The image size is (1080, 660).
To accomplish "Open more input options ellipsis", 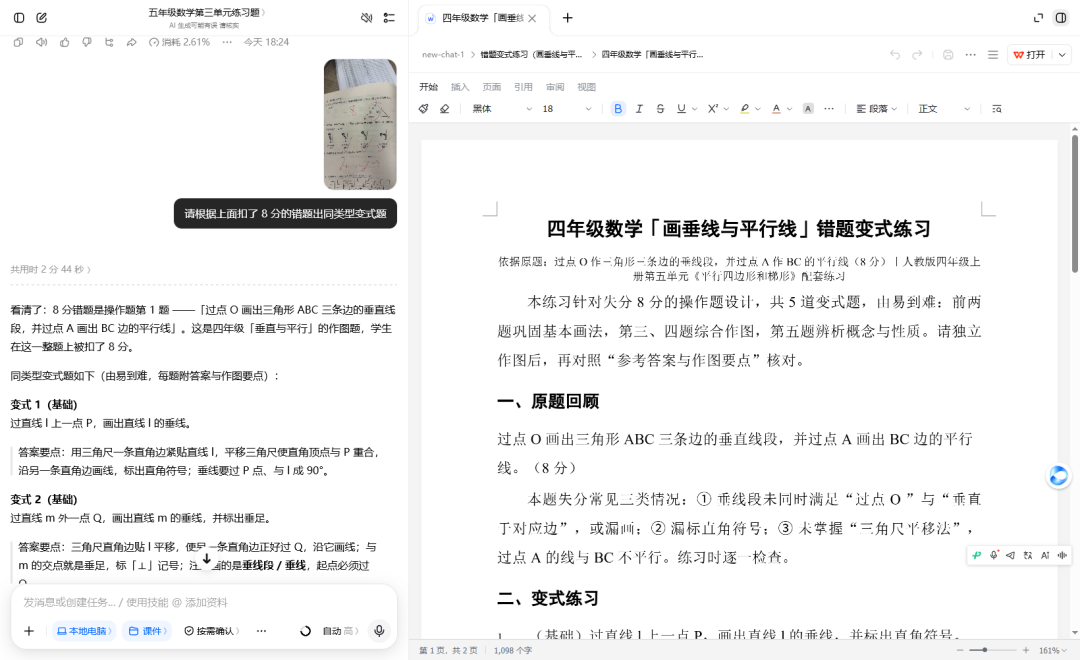I will coord(261,630).
